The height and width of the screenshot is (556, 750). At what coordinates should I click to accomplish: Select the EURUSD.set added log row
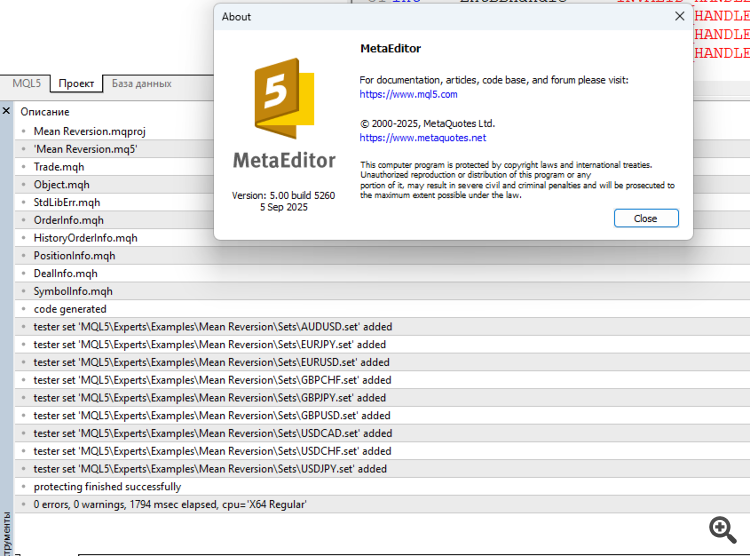382,362
